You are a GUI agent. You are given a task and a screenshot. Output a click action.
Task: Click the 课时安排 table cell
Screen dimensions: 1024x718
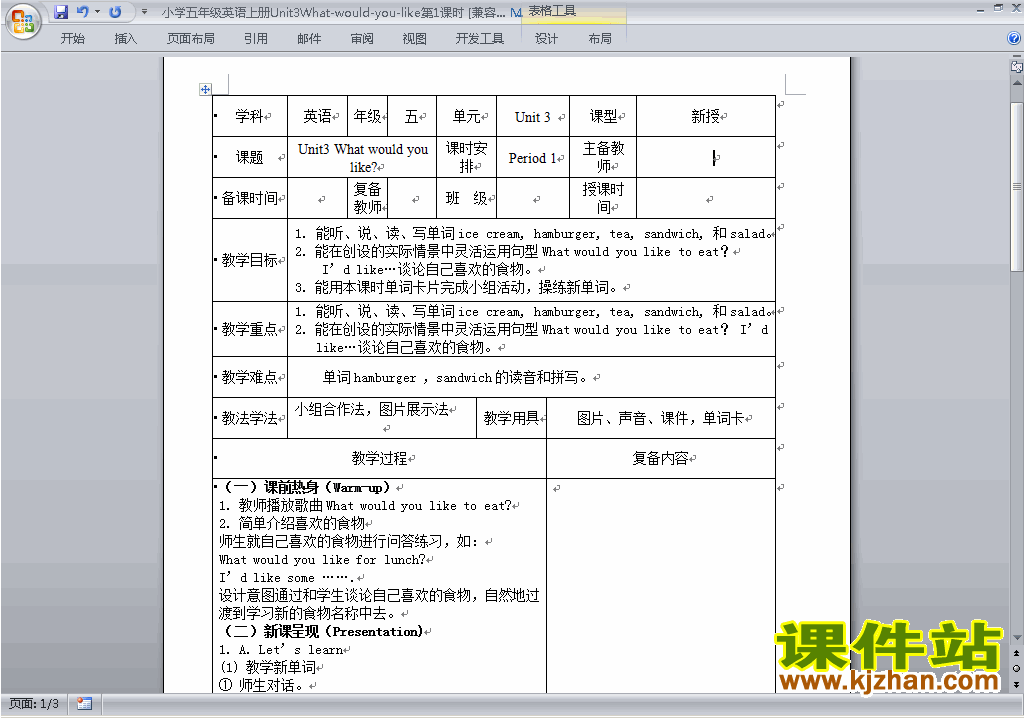coord(467,157)
